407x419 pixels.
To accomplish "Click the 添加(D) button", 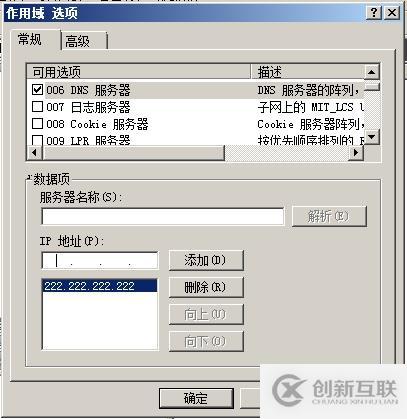I will tap(206, 260).
